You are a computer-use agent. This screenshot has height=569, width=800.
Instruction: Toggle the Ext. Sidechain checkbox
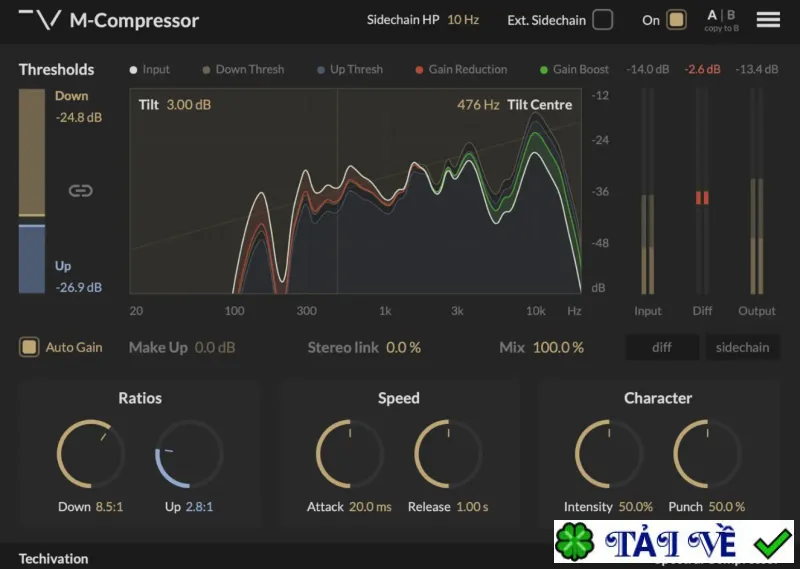coord(603,20)
